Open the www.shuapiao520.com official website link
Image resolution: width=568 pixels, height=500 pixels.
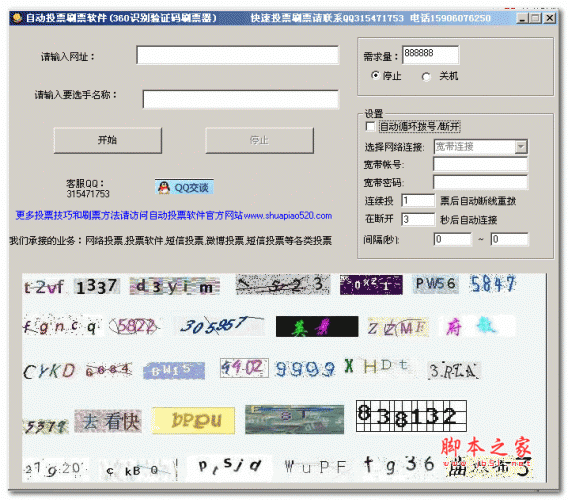point(288,216)
